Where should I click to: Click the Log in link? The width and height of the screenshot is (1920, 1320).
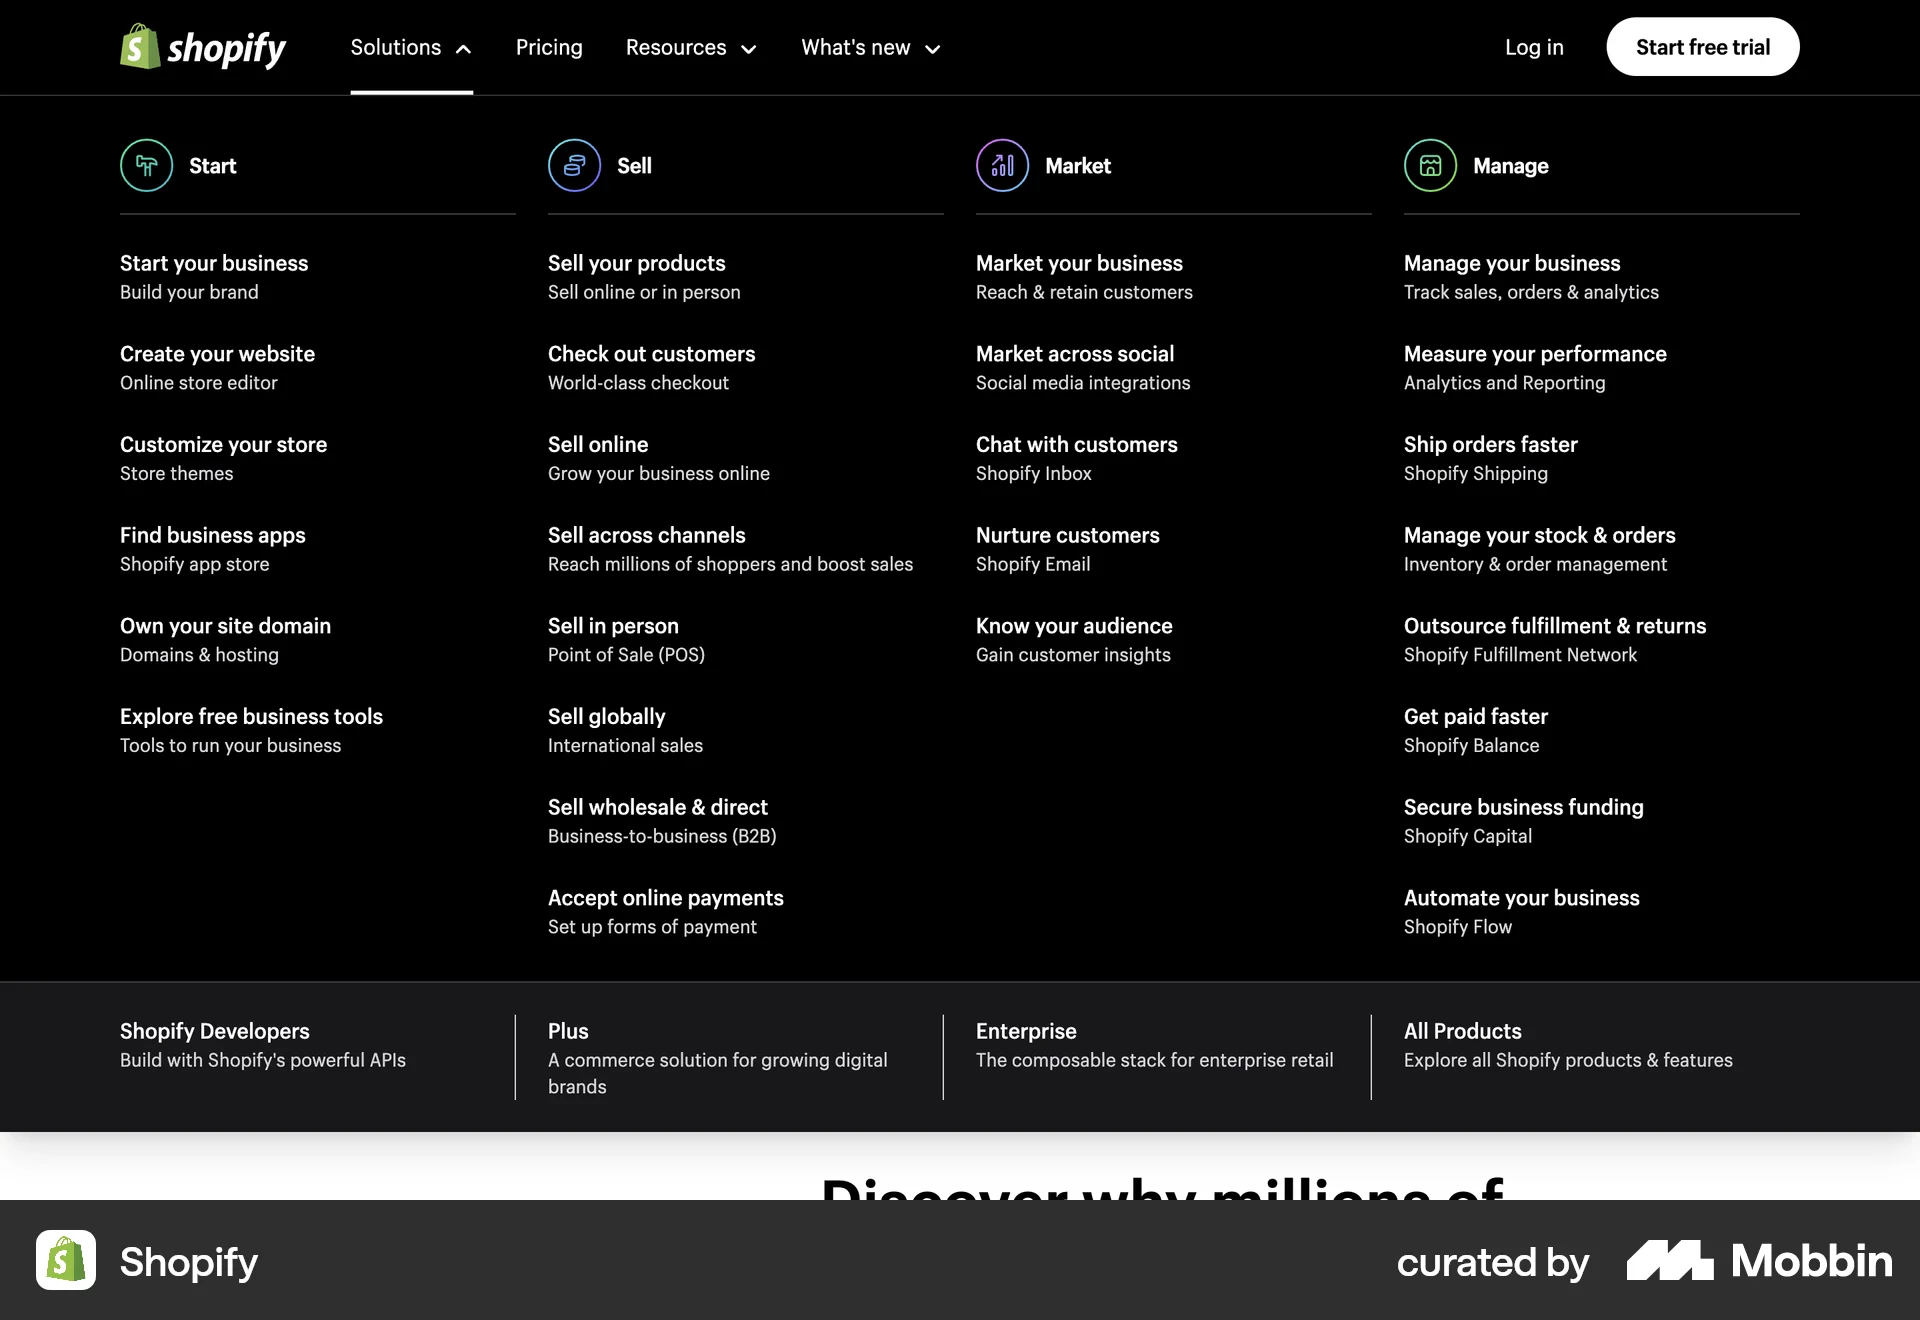tap(1534, 47)
